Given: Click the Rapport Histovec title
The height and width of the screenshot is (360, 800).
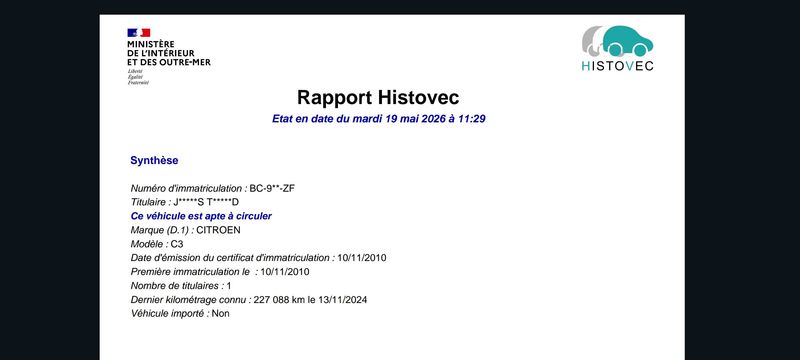Looking at the screenshot, I should [x=378, y=97].
